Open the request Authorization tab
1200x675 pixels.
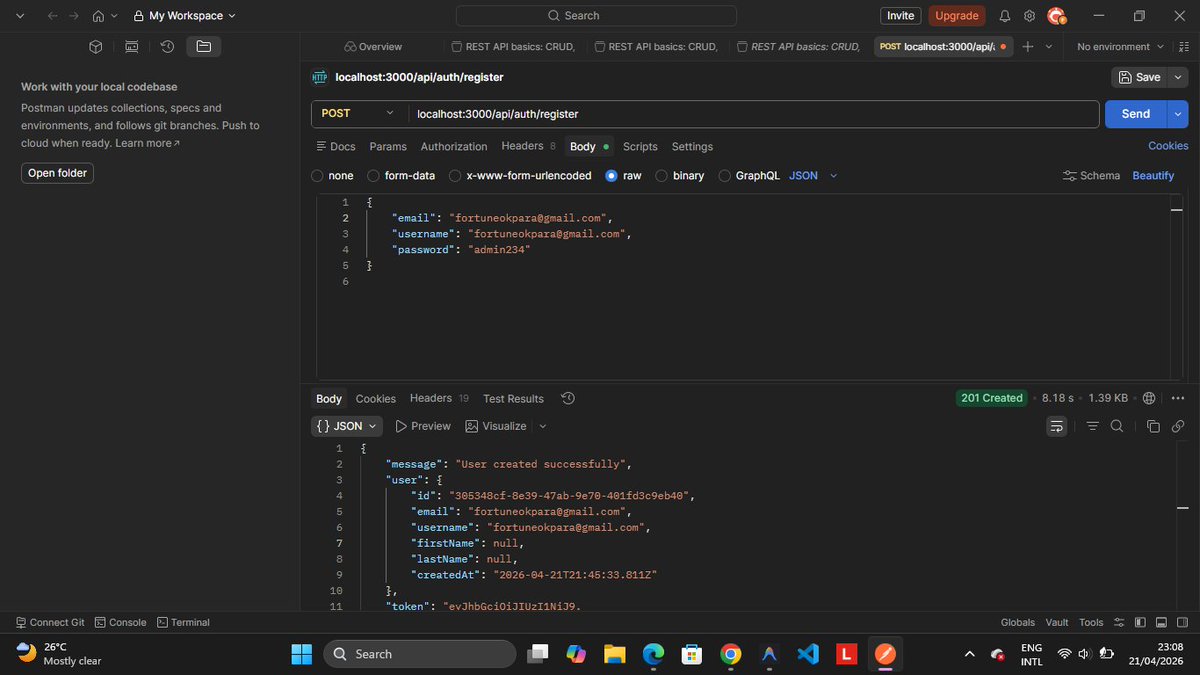454,146
